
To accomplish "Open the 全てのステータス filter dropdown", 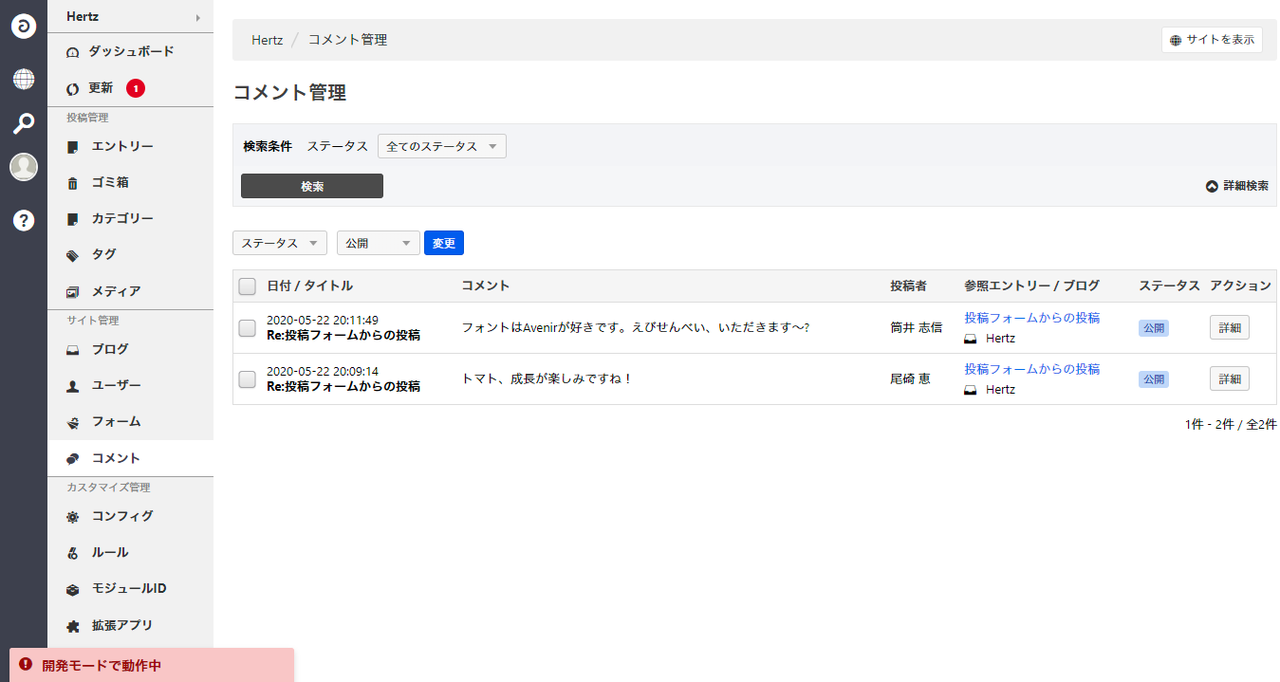I will [442, 146].
